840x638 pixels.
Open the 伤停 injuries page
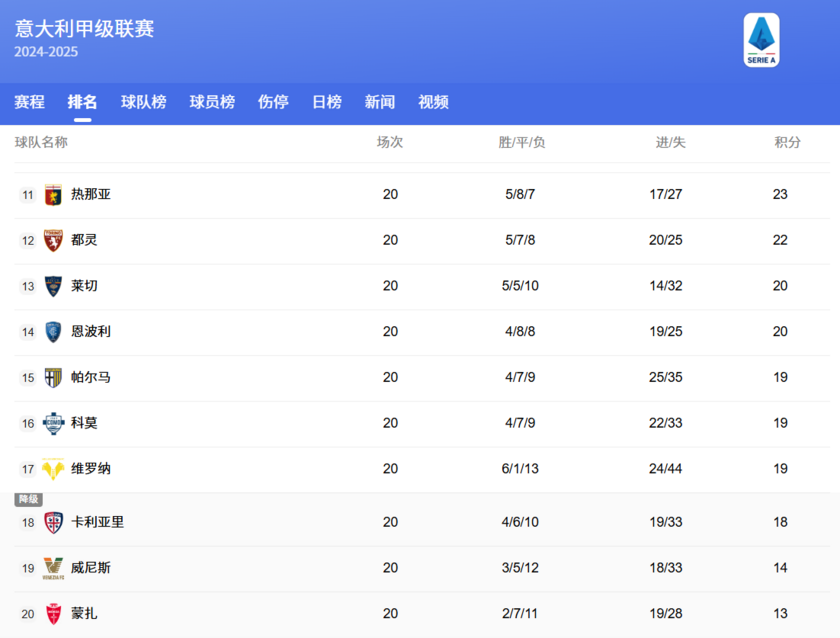[272, 101]
